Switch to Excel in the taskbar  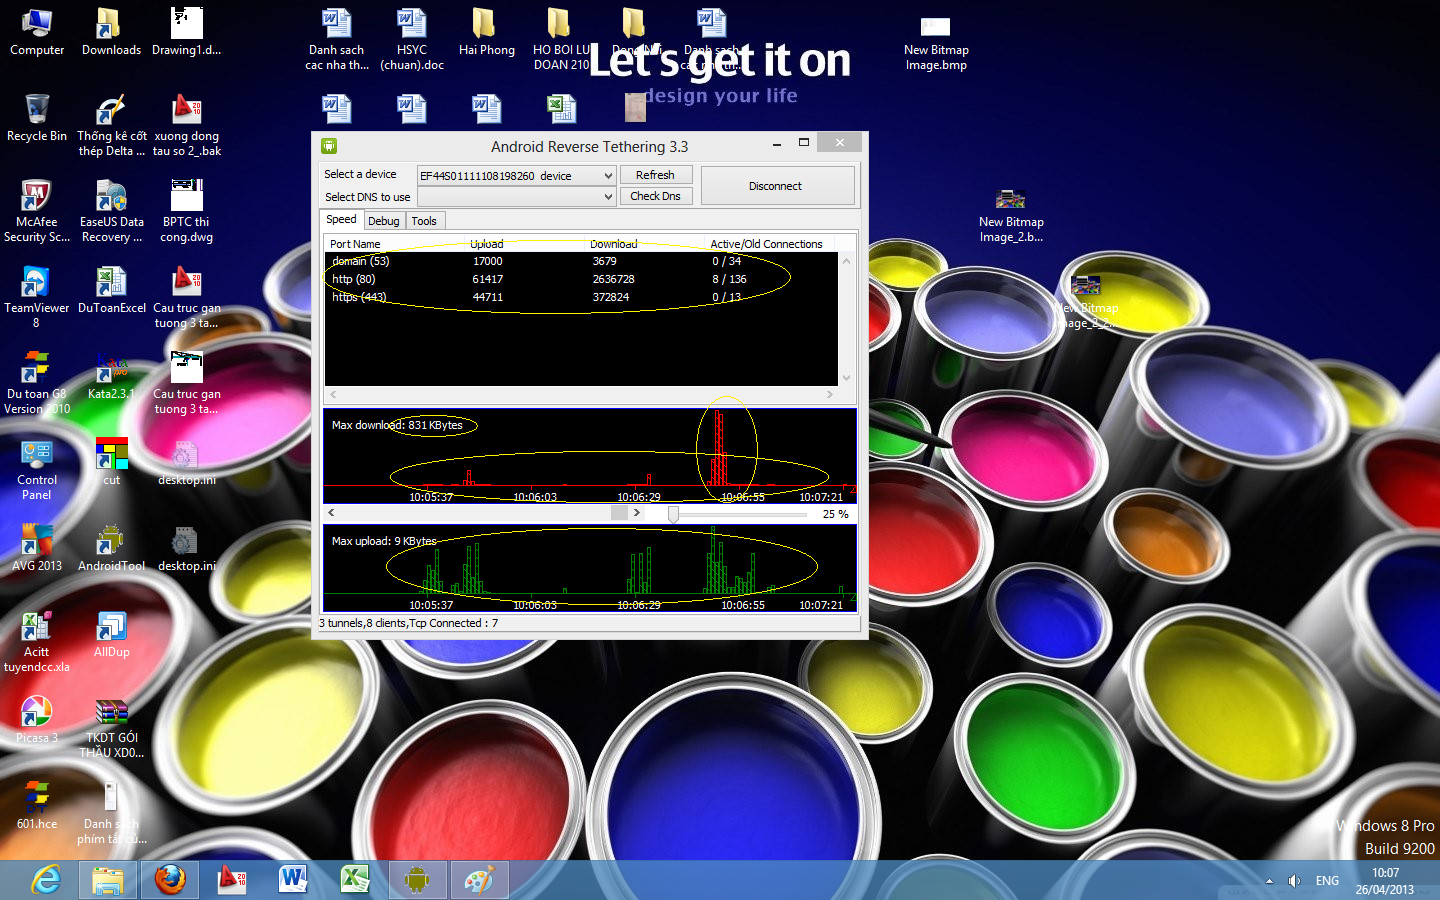(355, 880)
